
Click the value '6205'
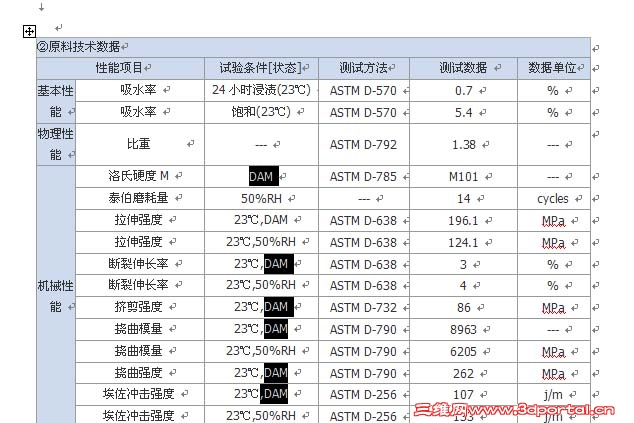463,351
